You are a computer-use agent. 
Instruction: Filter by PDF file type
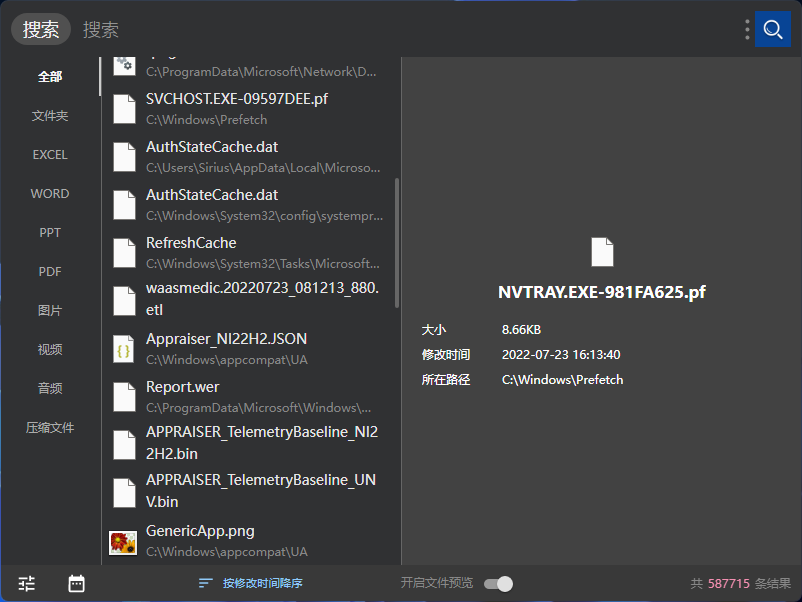click(50, 272)
